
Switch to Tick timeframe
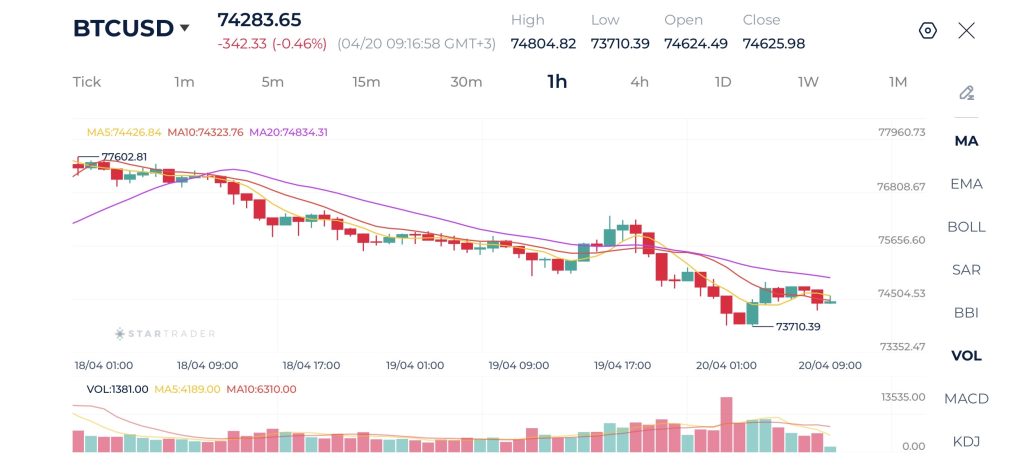pyautogui.click(x=87, y=82)
